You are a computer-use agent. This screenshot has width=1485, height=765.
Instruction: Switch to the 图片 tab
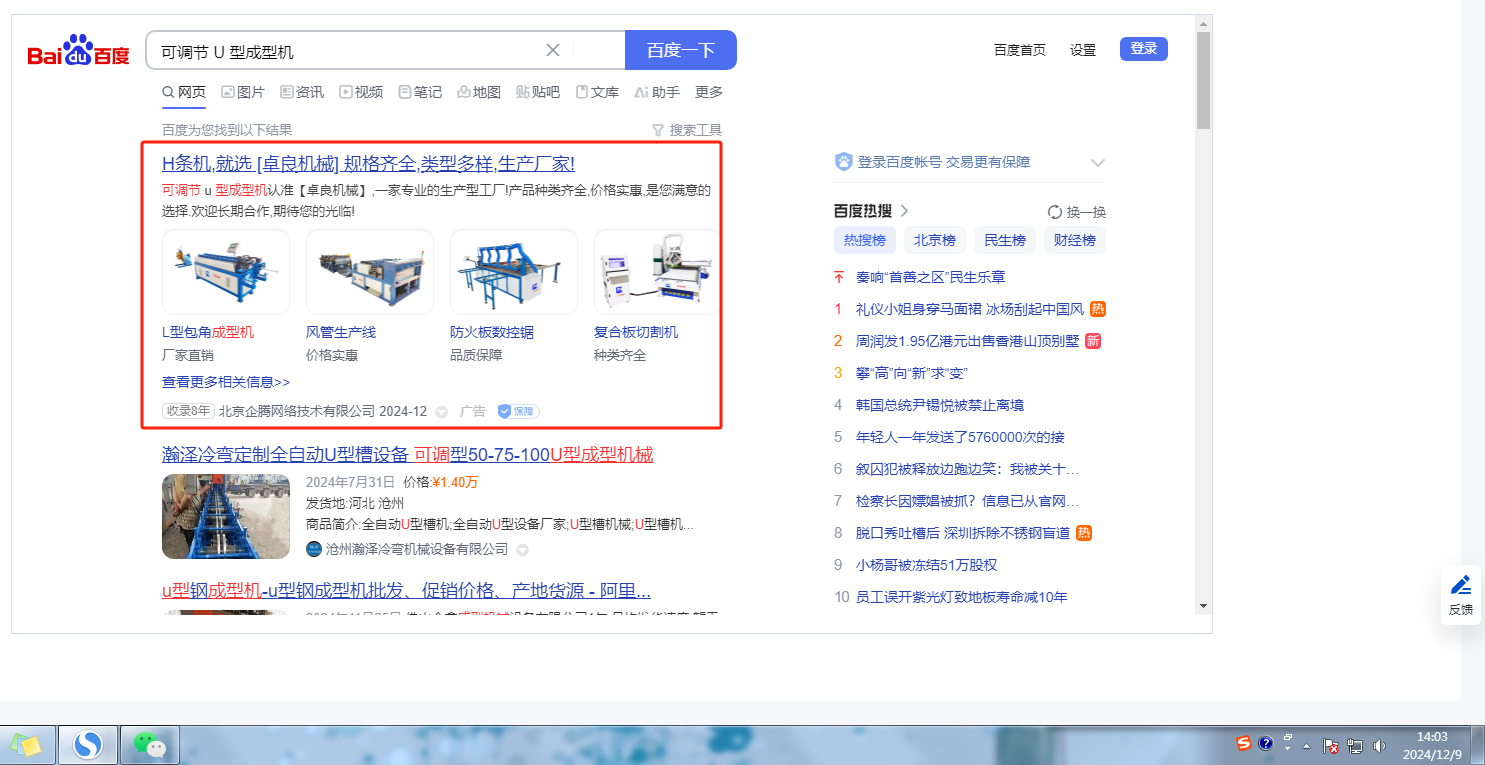coord(243,92)
